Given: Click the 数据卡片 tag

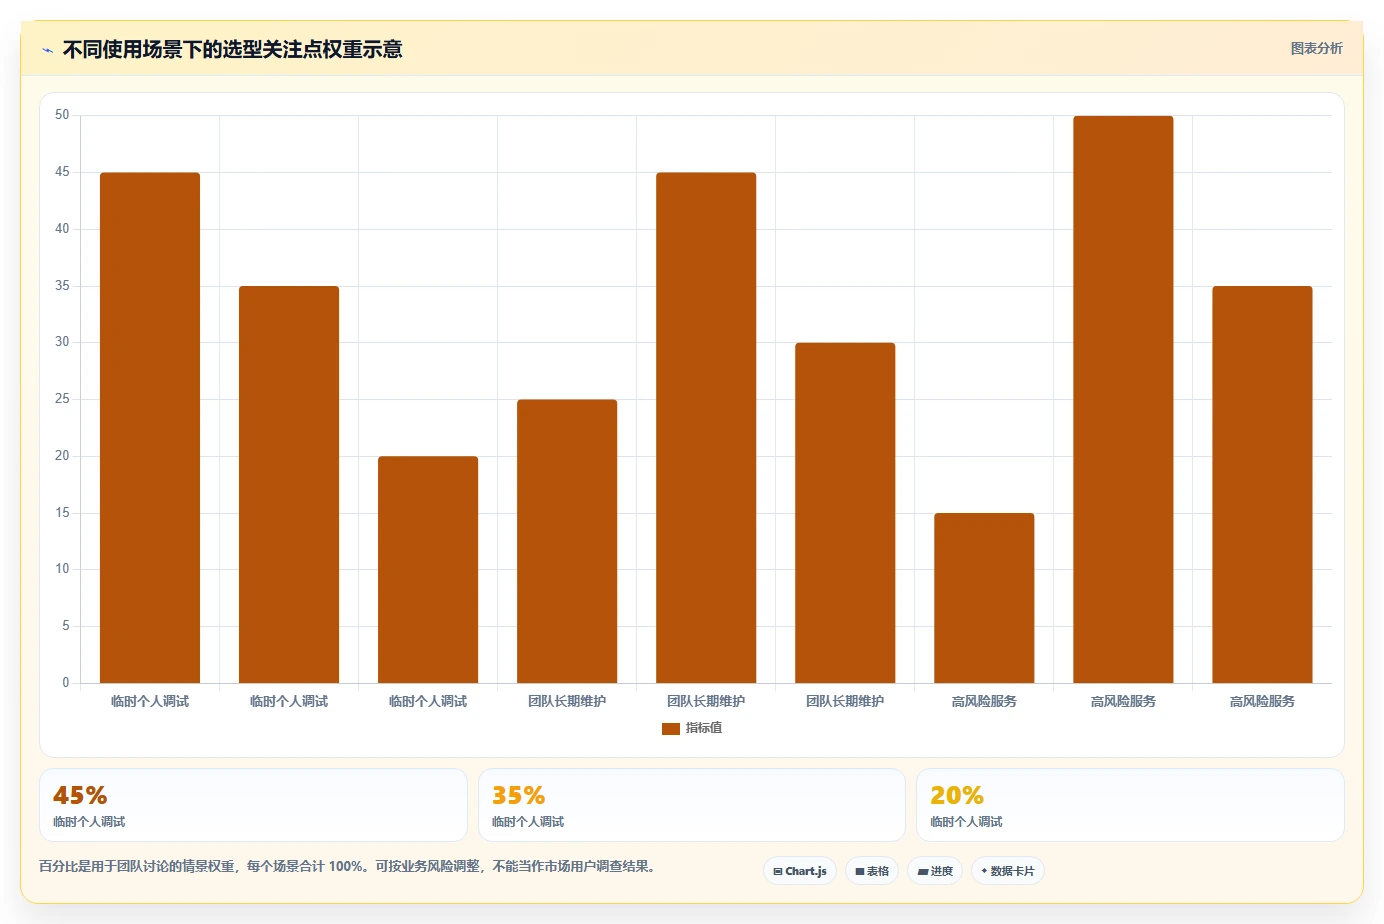Looking at the screenshot, I should pos(1008,871).
